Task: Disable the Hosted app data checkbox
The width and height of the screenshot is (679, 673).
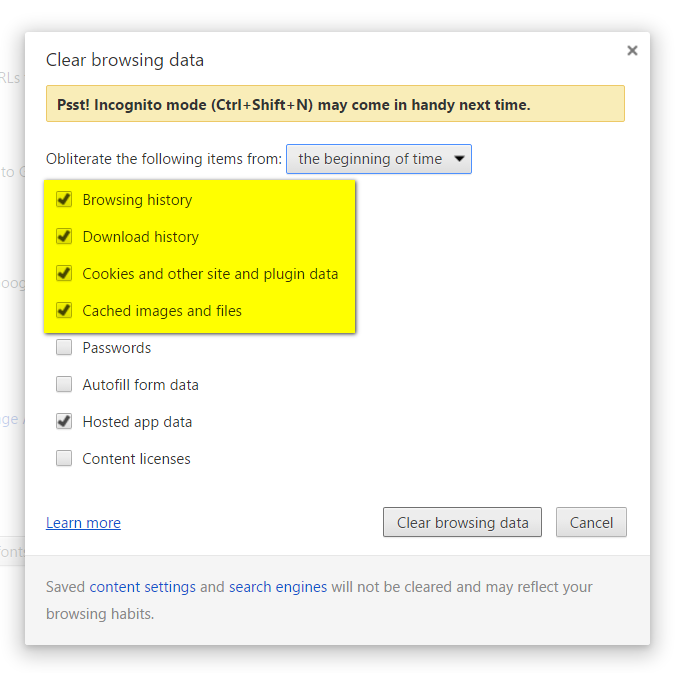Action: pos(64,422)
